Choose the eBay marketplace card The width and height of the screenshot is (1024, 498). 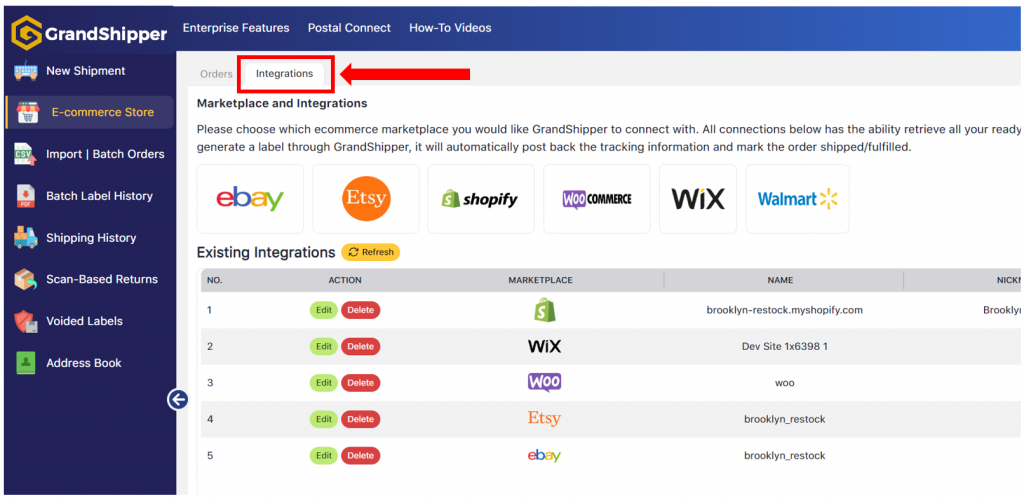250,198
